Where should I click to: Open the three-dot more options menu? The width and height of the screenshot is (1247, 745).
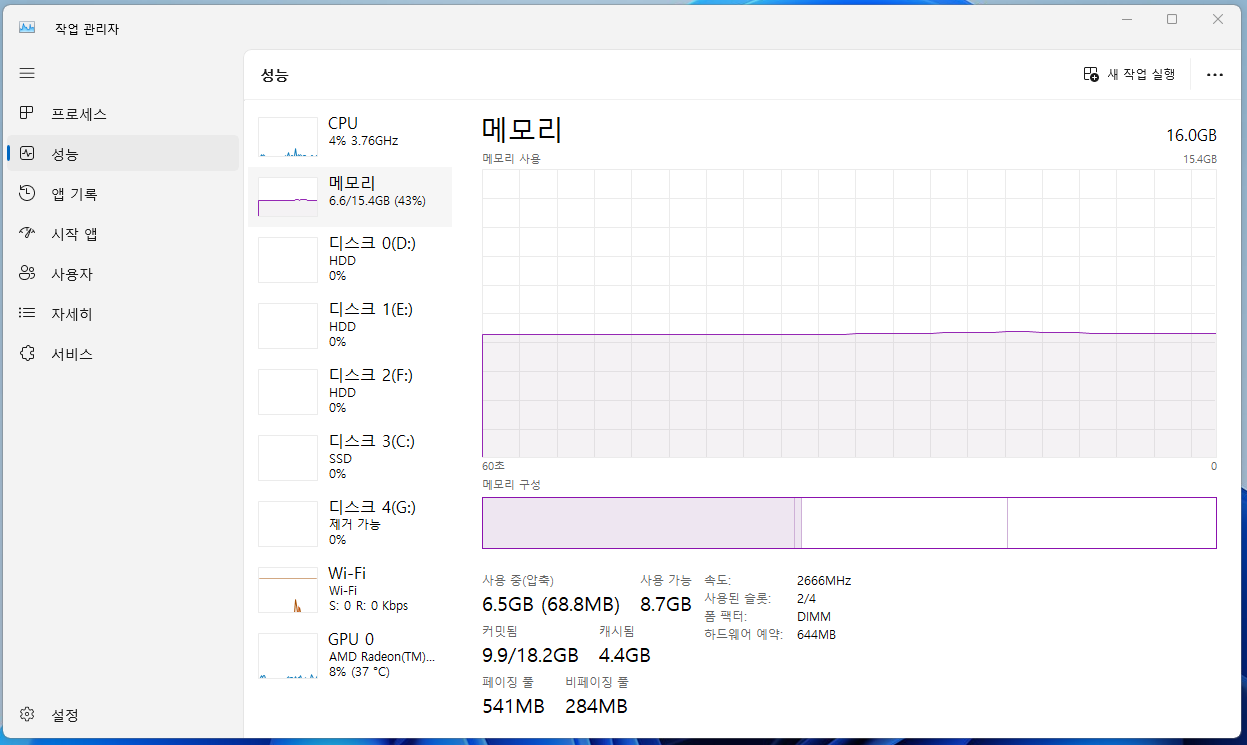tap(1214, 74)
